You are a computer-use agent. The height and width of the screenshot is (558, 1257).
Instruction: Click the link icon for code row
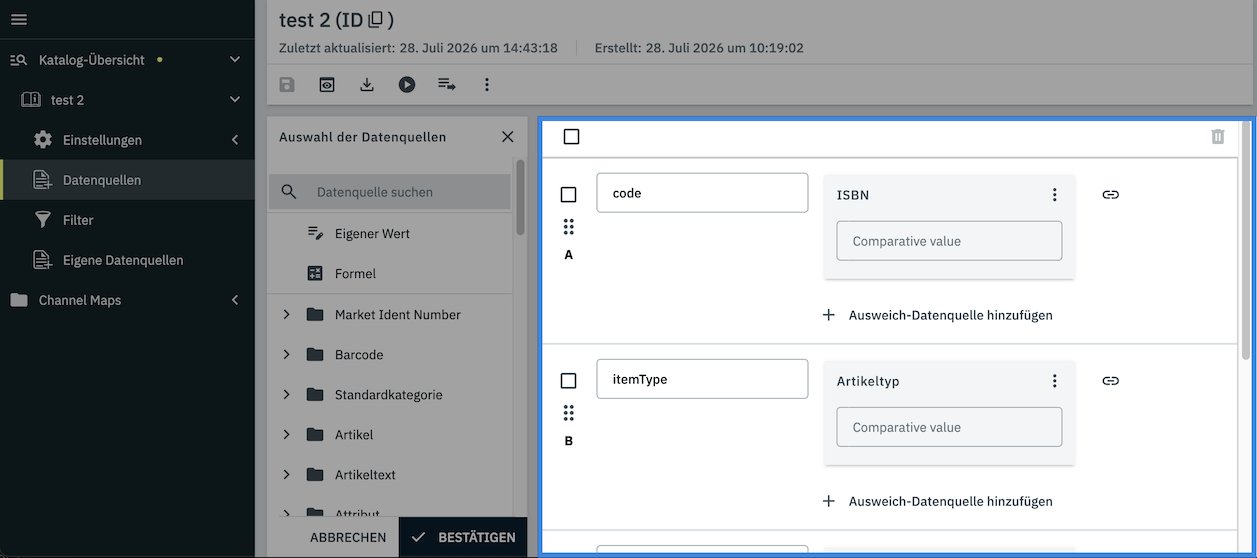click(1110, 195)
